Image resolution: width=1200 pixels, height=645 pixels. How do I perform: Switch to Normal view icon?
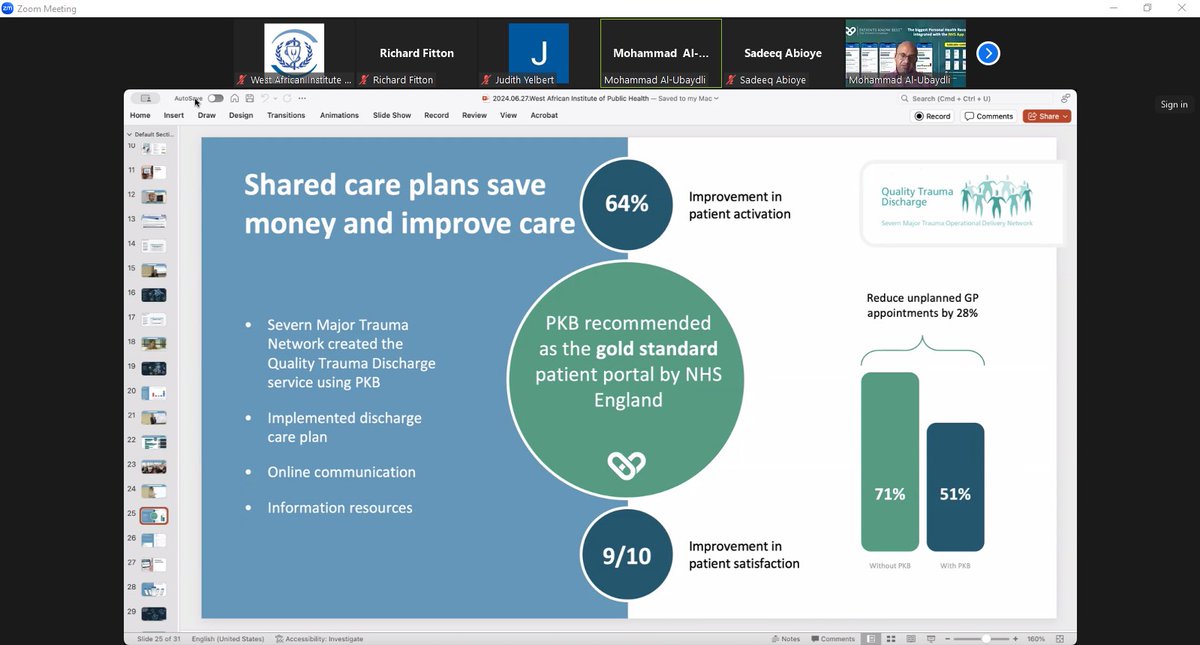tap(872, 639)
